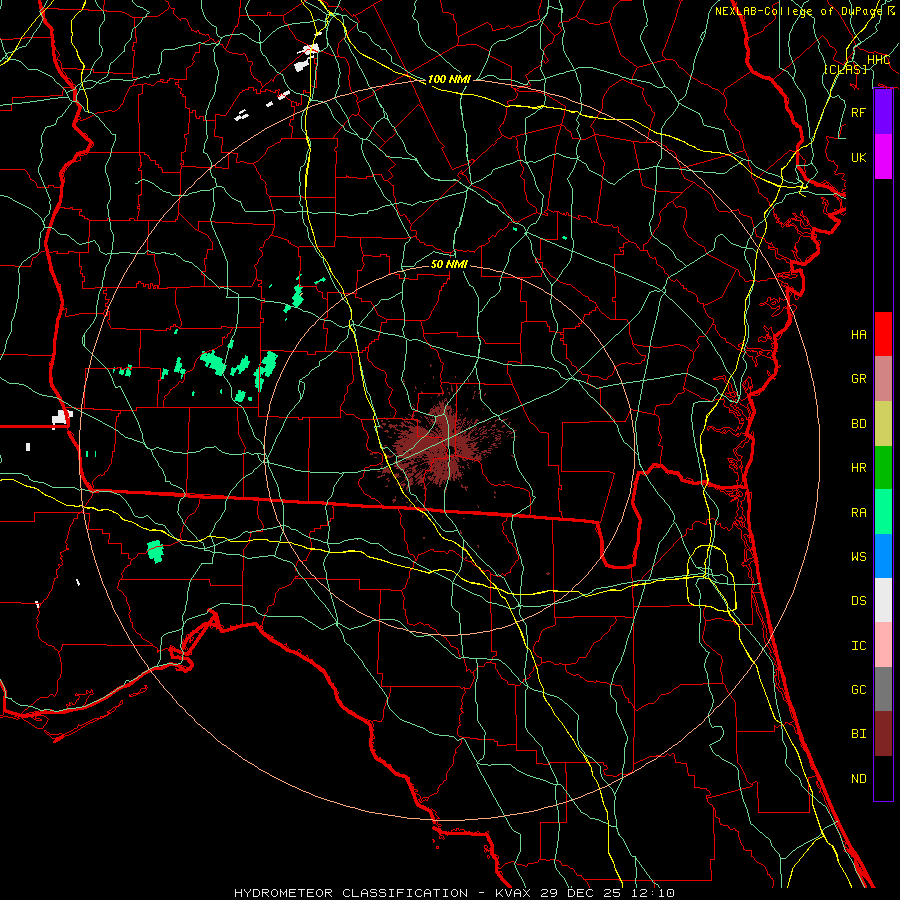Click the HYDROMETEOR CLASSIFICATION title text

coord(351,893)
